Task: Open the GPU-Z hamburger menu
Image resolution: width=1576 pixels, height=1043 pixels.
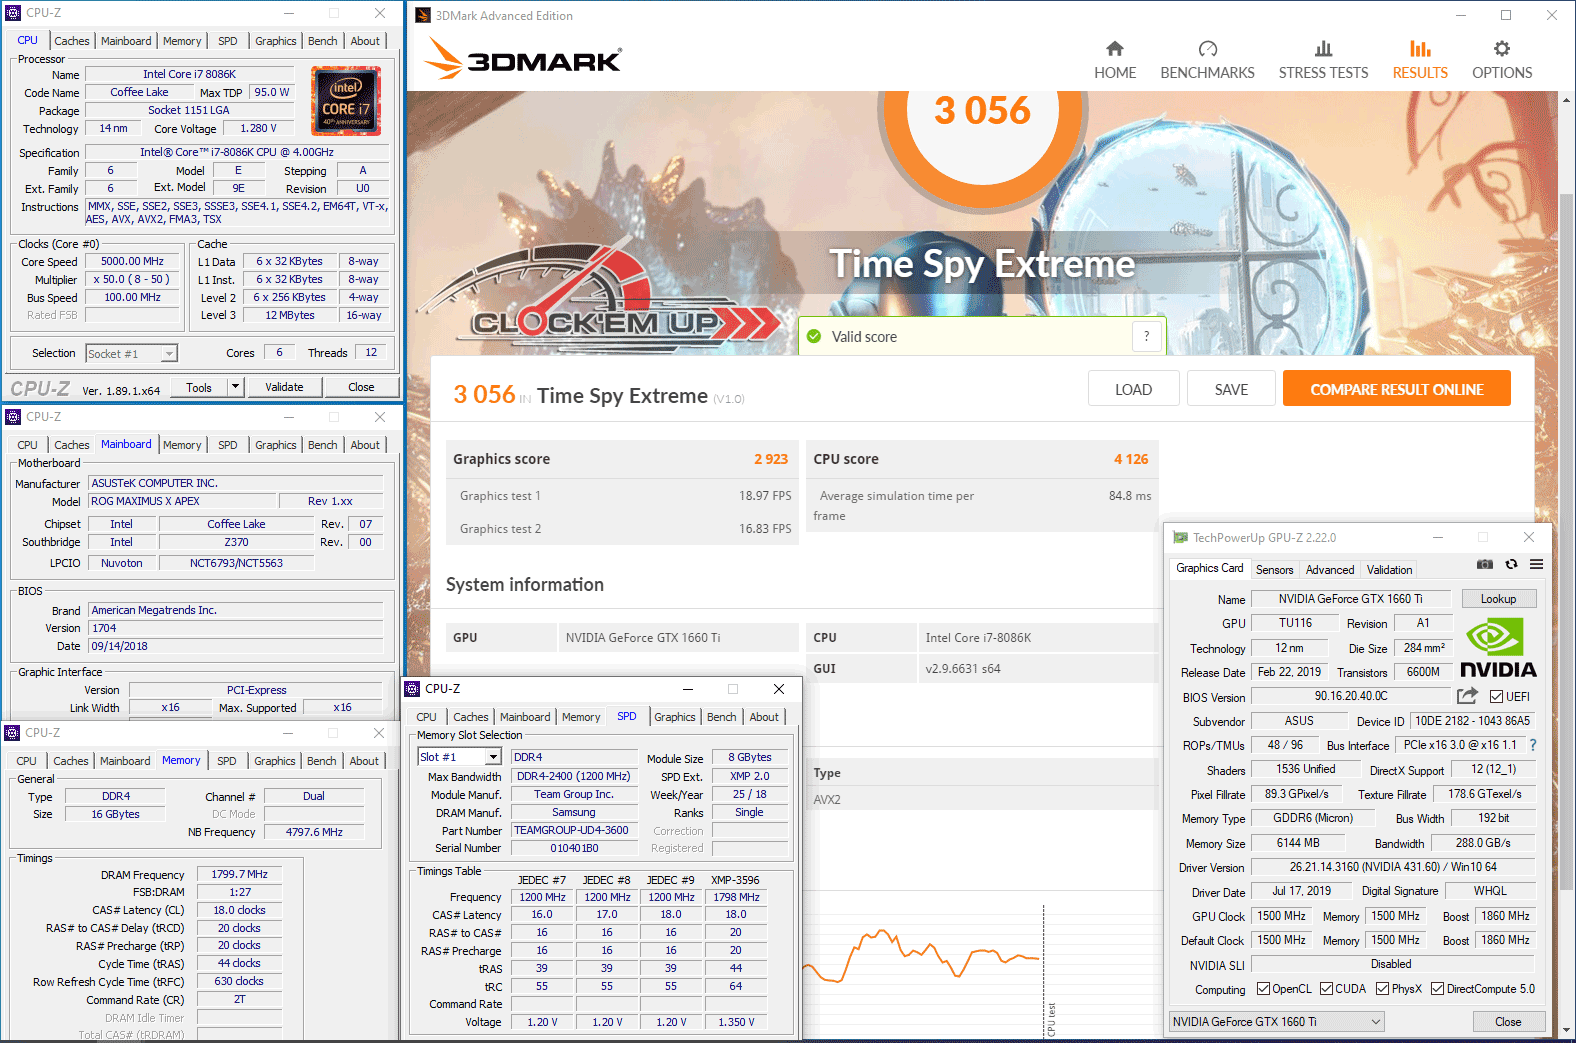Action: pos(1536,565)
